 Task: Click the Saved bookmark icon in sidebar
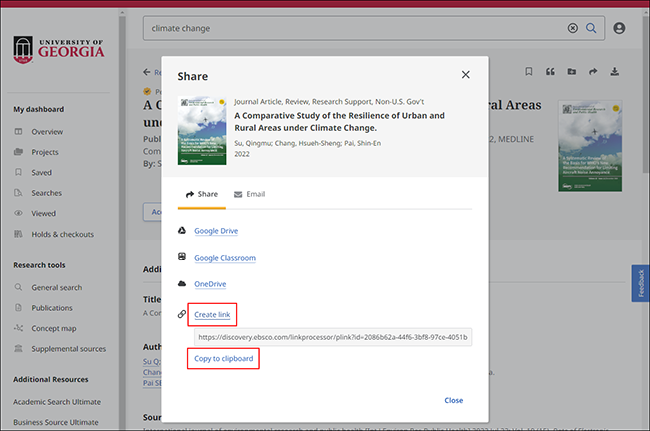(18, 172)
